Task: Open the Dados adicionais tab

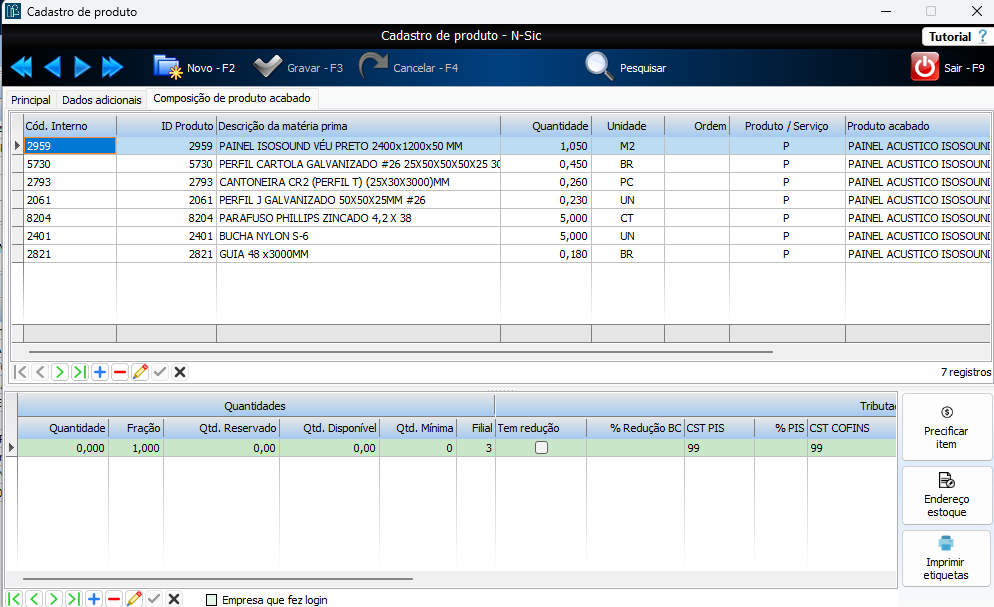Action: click(x=101, y=100)
